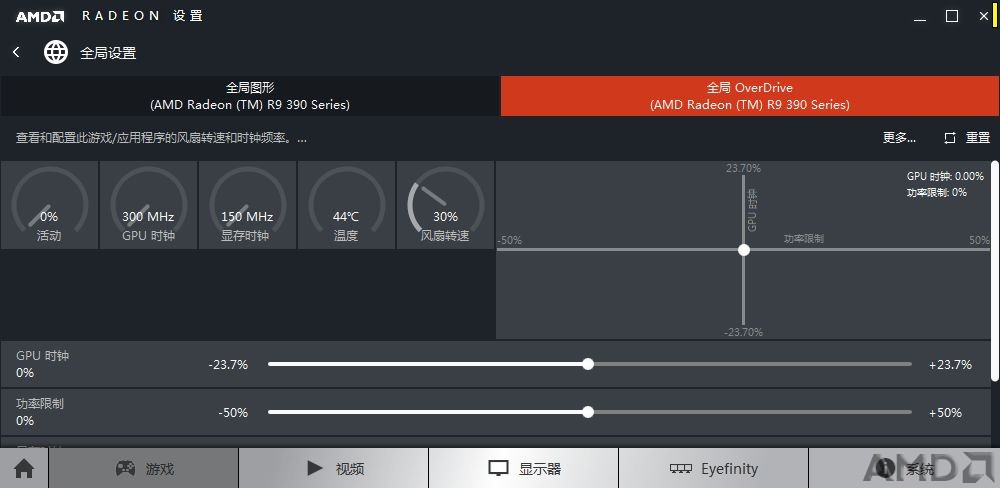Click the 更多... button
The width and height of the screenshot is (1000, 488).
899,138
